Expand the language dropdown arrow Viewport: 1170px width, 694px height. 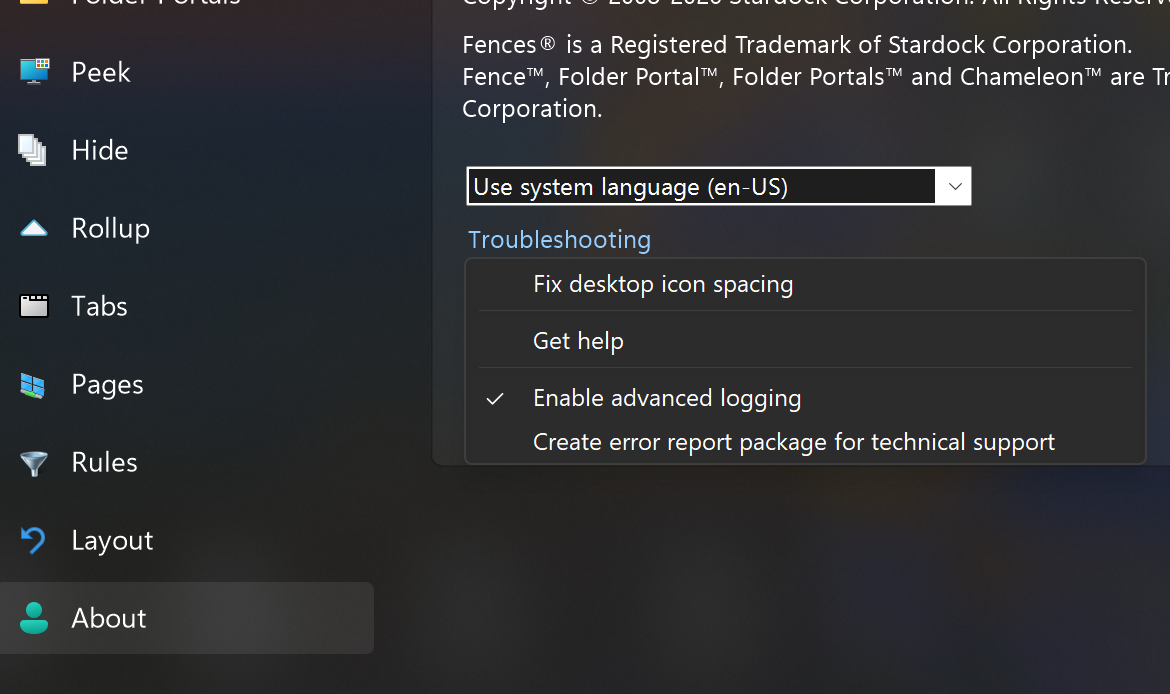coord(954,187)
